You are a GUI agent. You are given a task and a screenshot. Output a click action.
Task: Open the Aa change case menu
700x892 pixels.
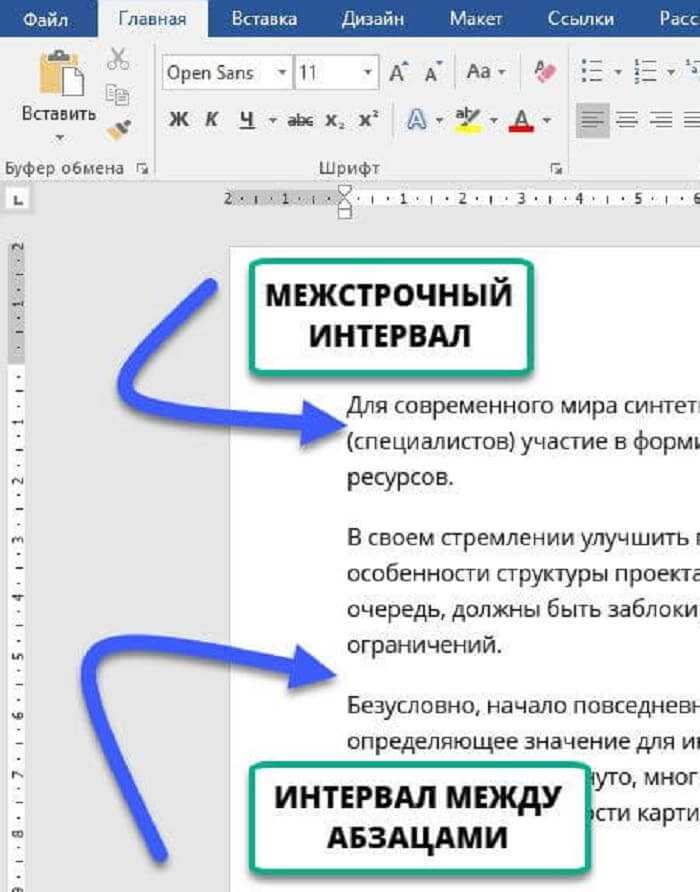(485, 72)
